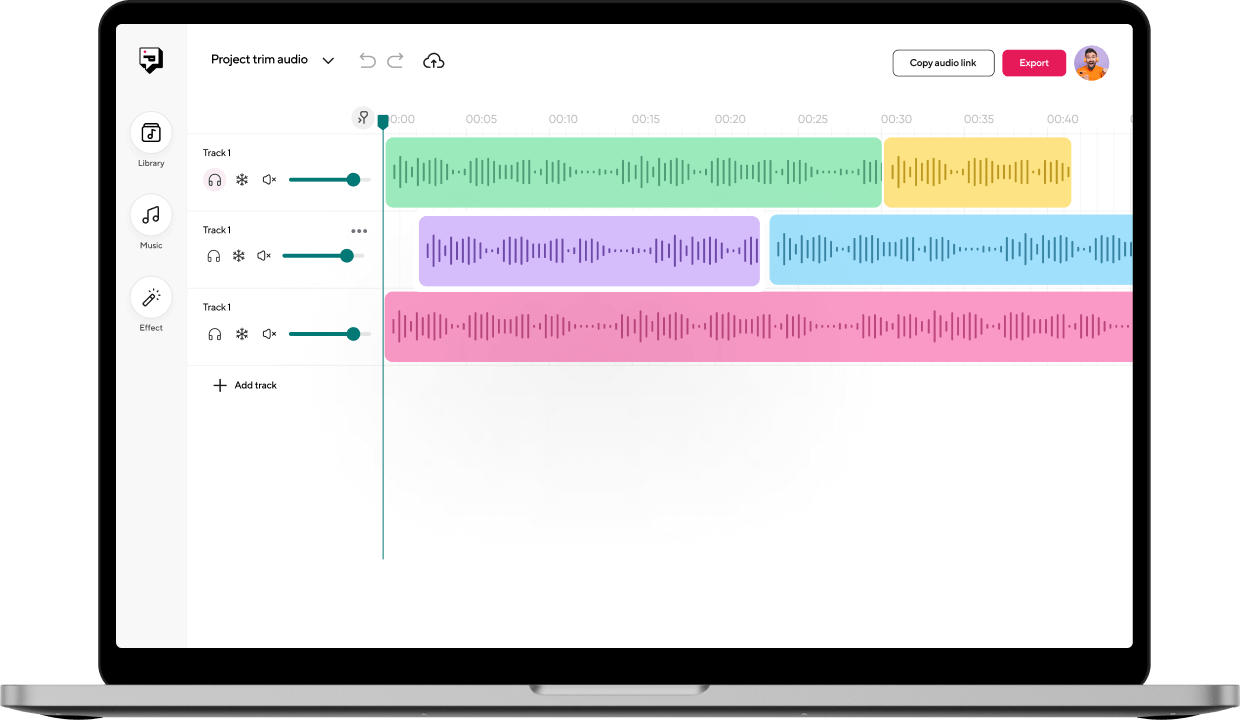Toggle headphones solo on the first track
Screen dimensions: 1240x720
[214, 180]
